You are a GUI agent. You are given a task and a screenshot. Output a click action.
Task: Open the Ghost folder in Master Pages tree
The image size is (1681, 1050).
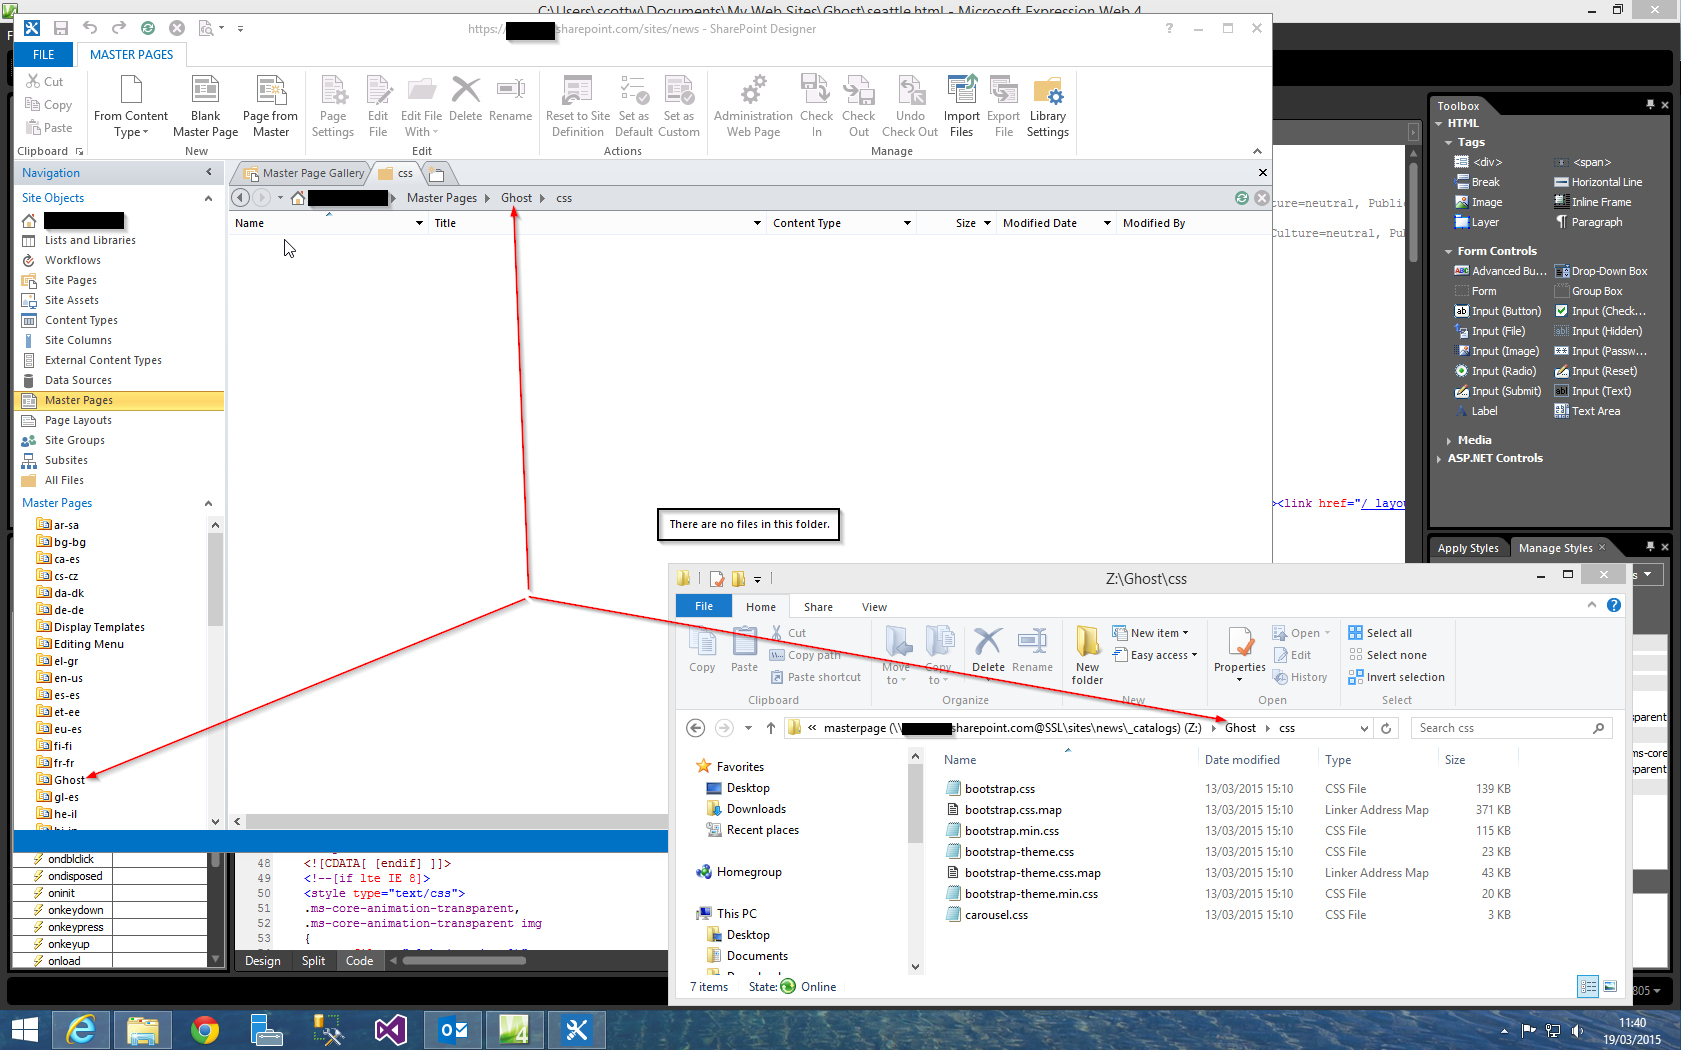(x=69, y=780)
